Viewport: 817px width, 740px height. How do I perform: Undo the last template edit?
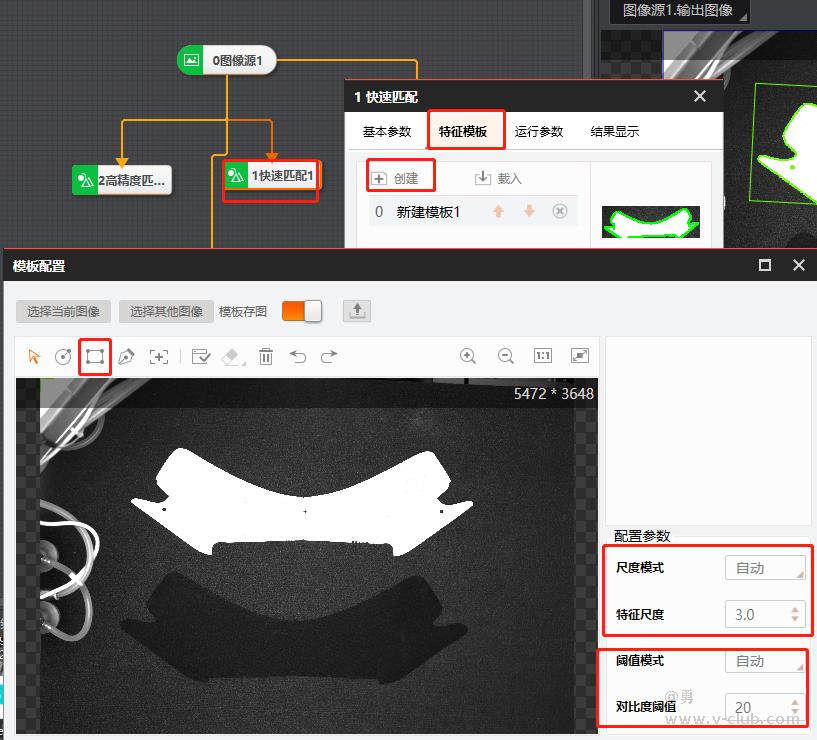(298, 356)
